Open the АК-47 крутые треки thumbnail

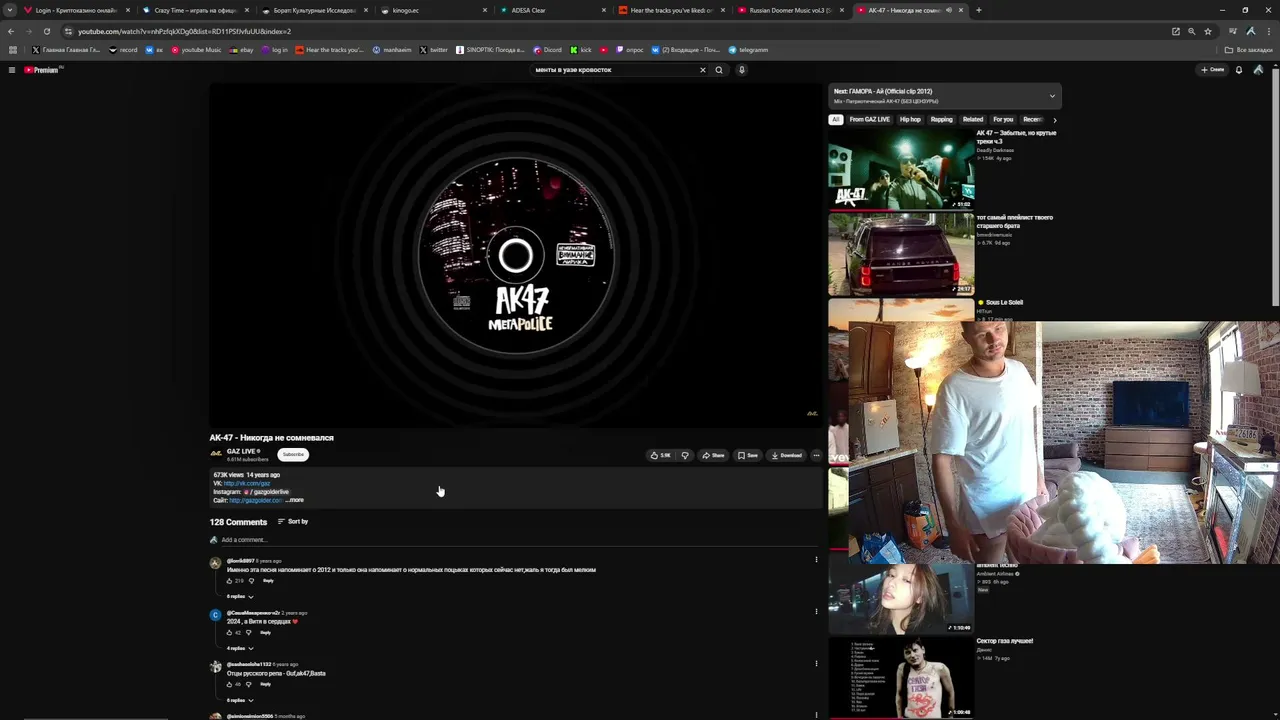[x=901, y=169]
